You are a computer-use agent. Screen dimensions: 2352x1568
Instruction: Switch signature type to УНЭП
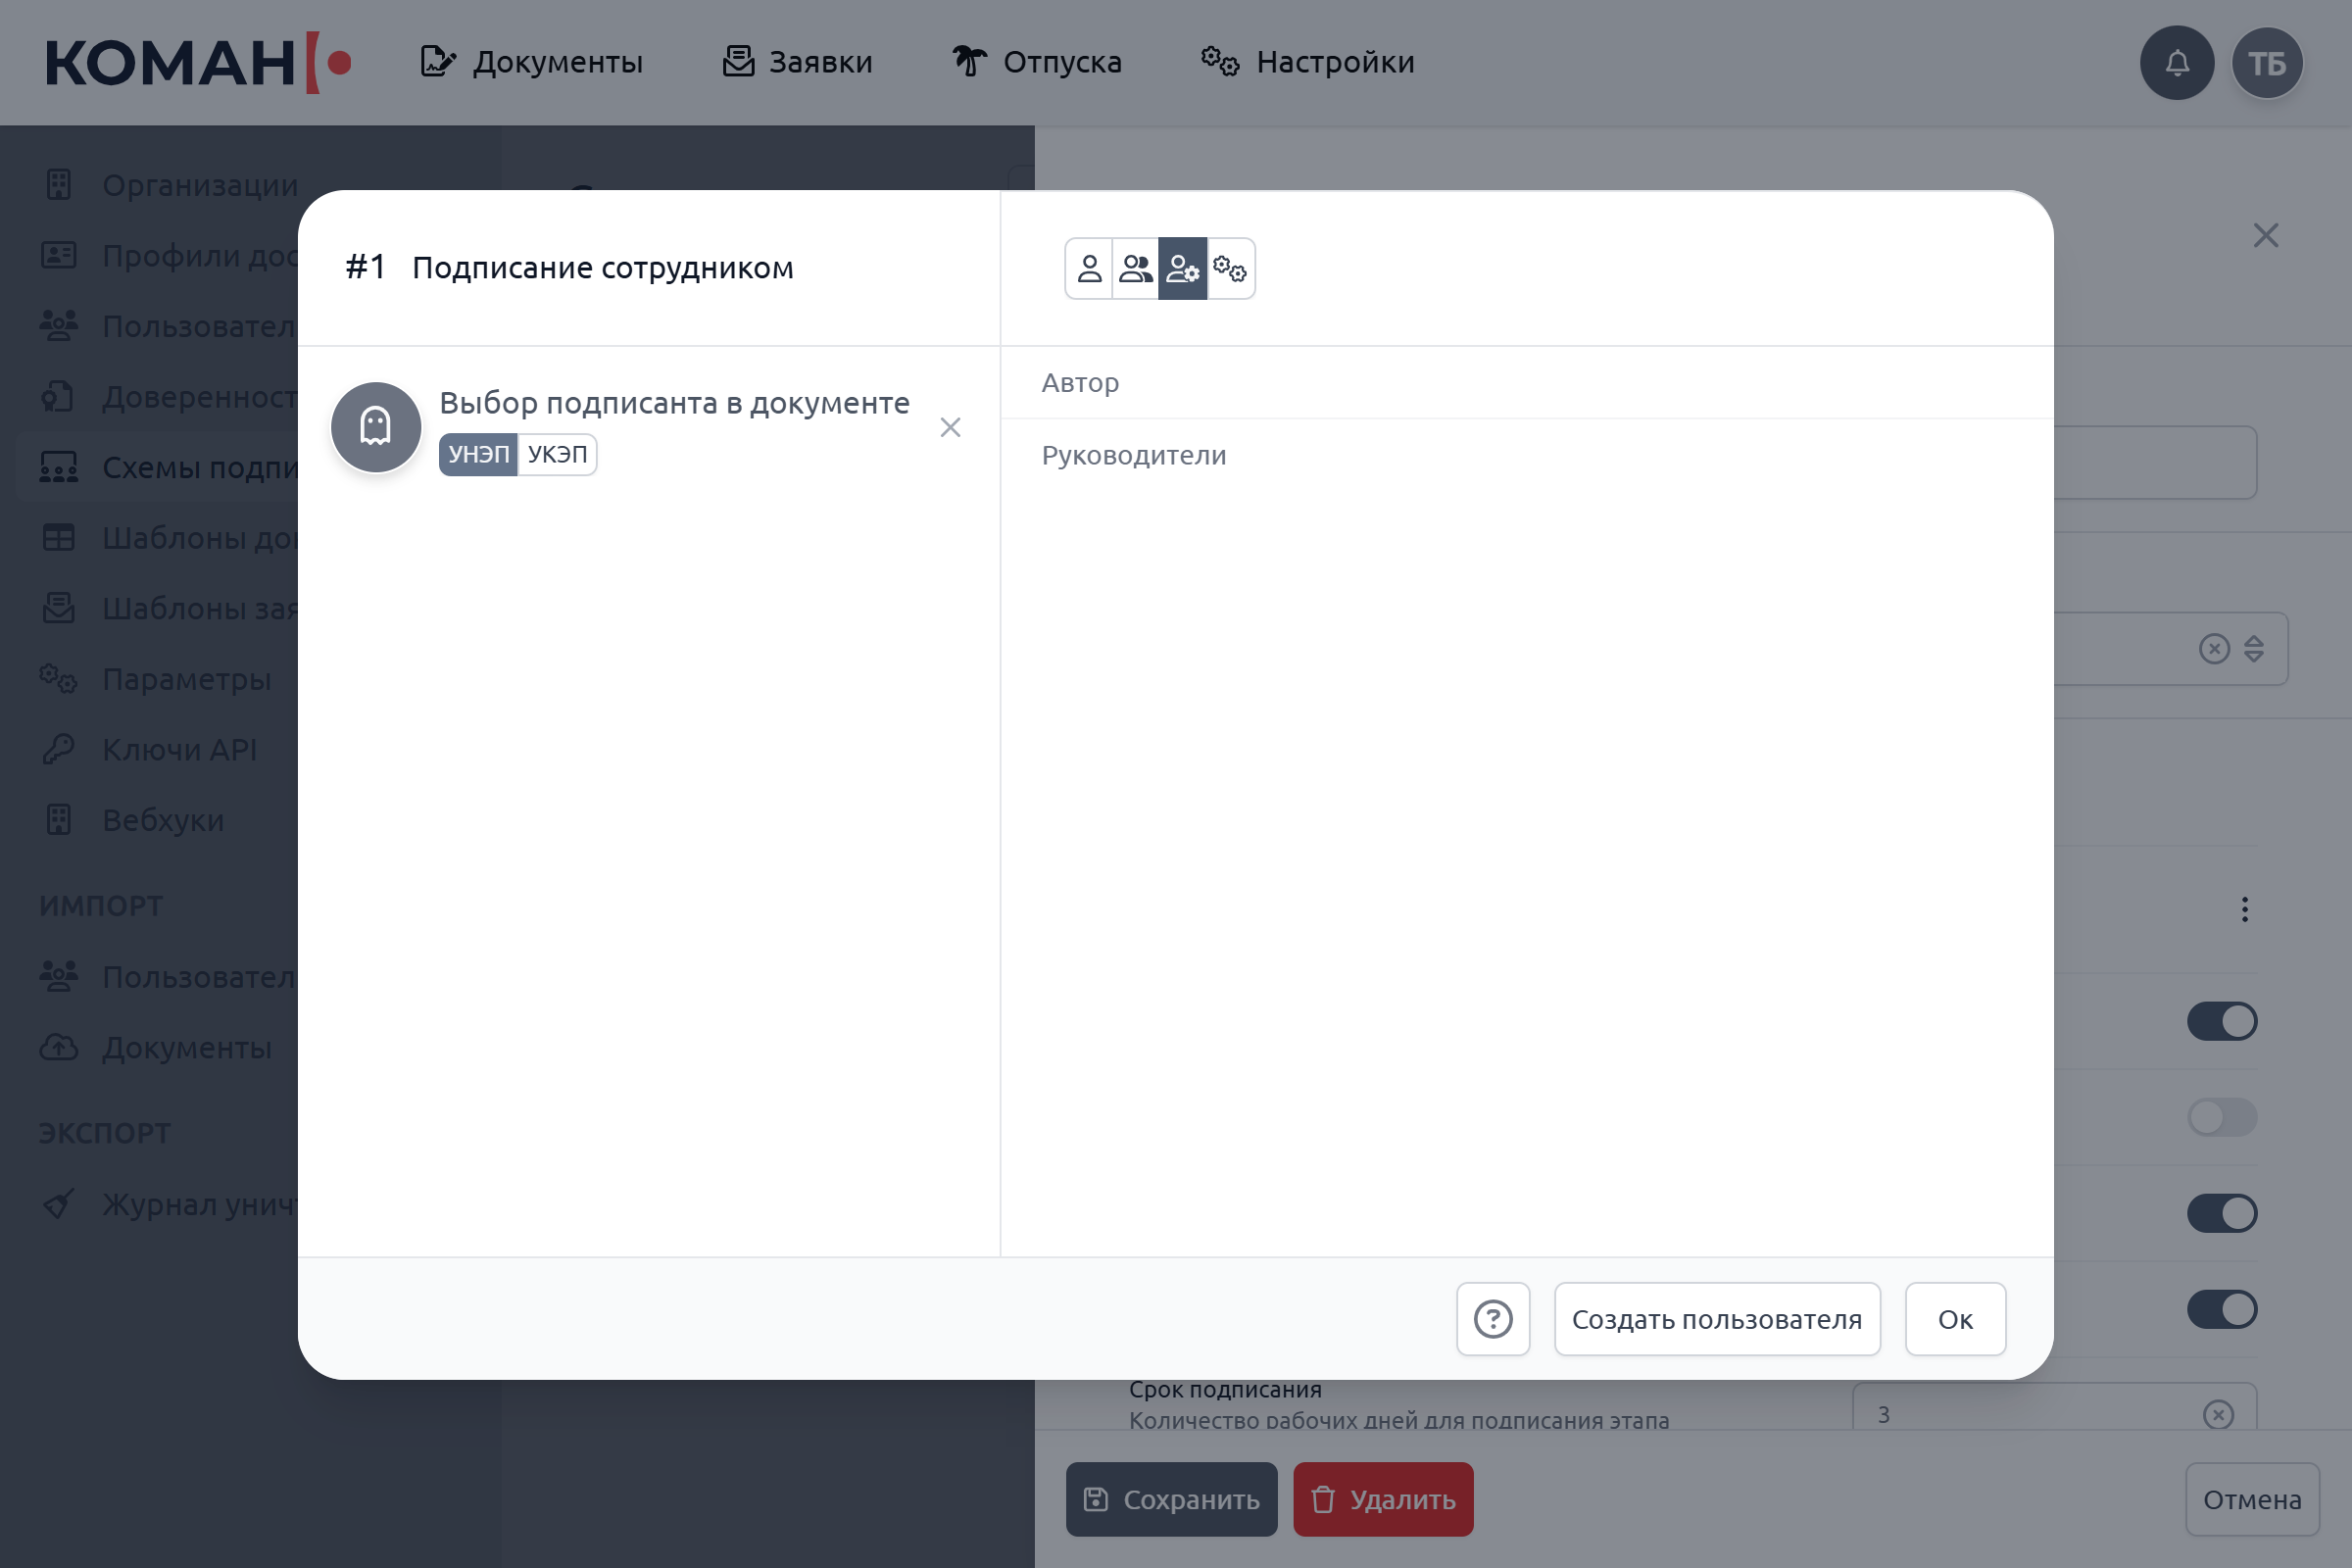tap(478, 455)
